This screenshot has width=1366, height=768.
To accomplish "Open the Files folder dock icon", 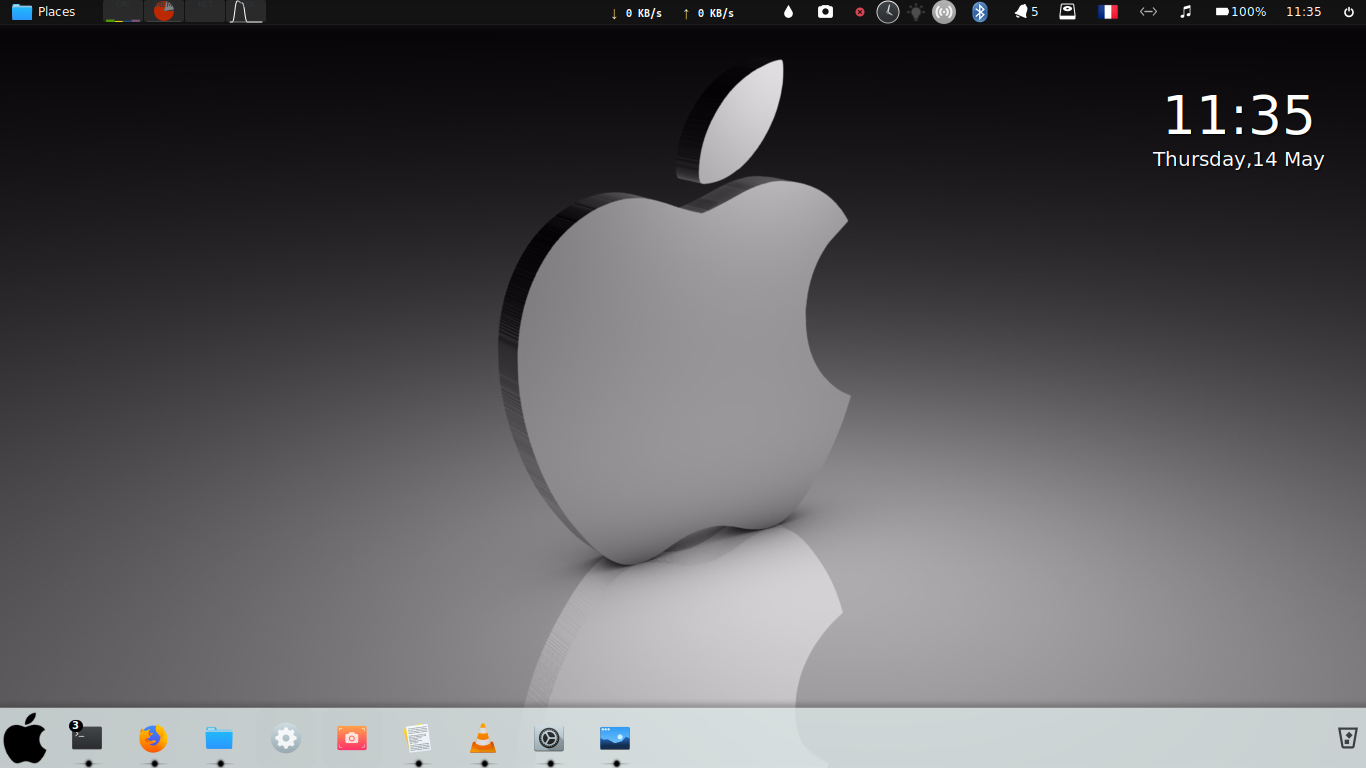I will point(219,738).
